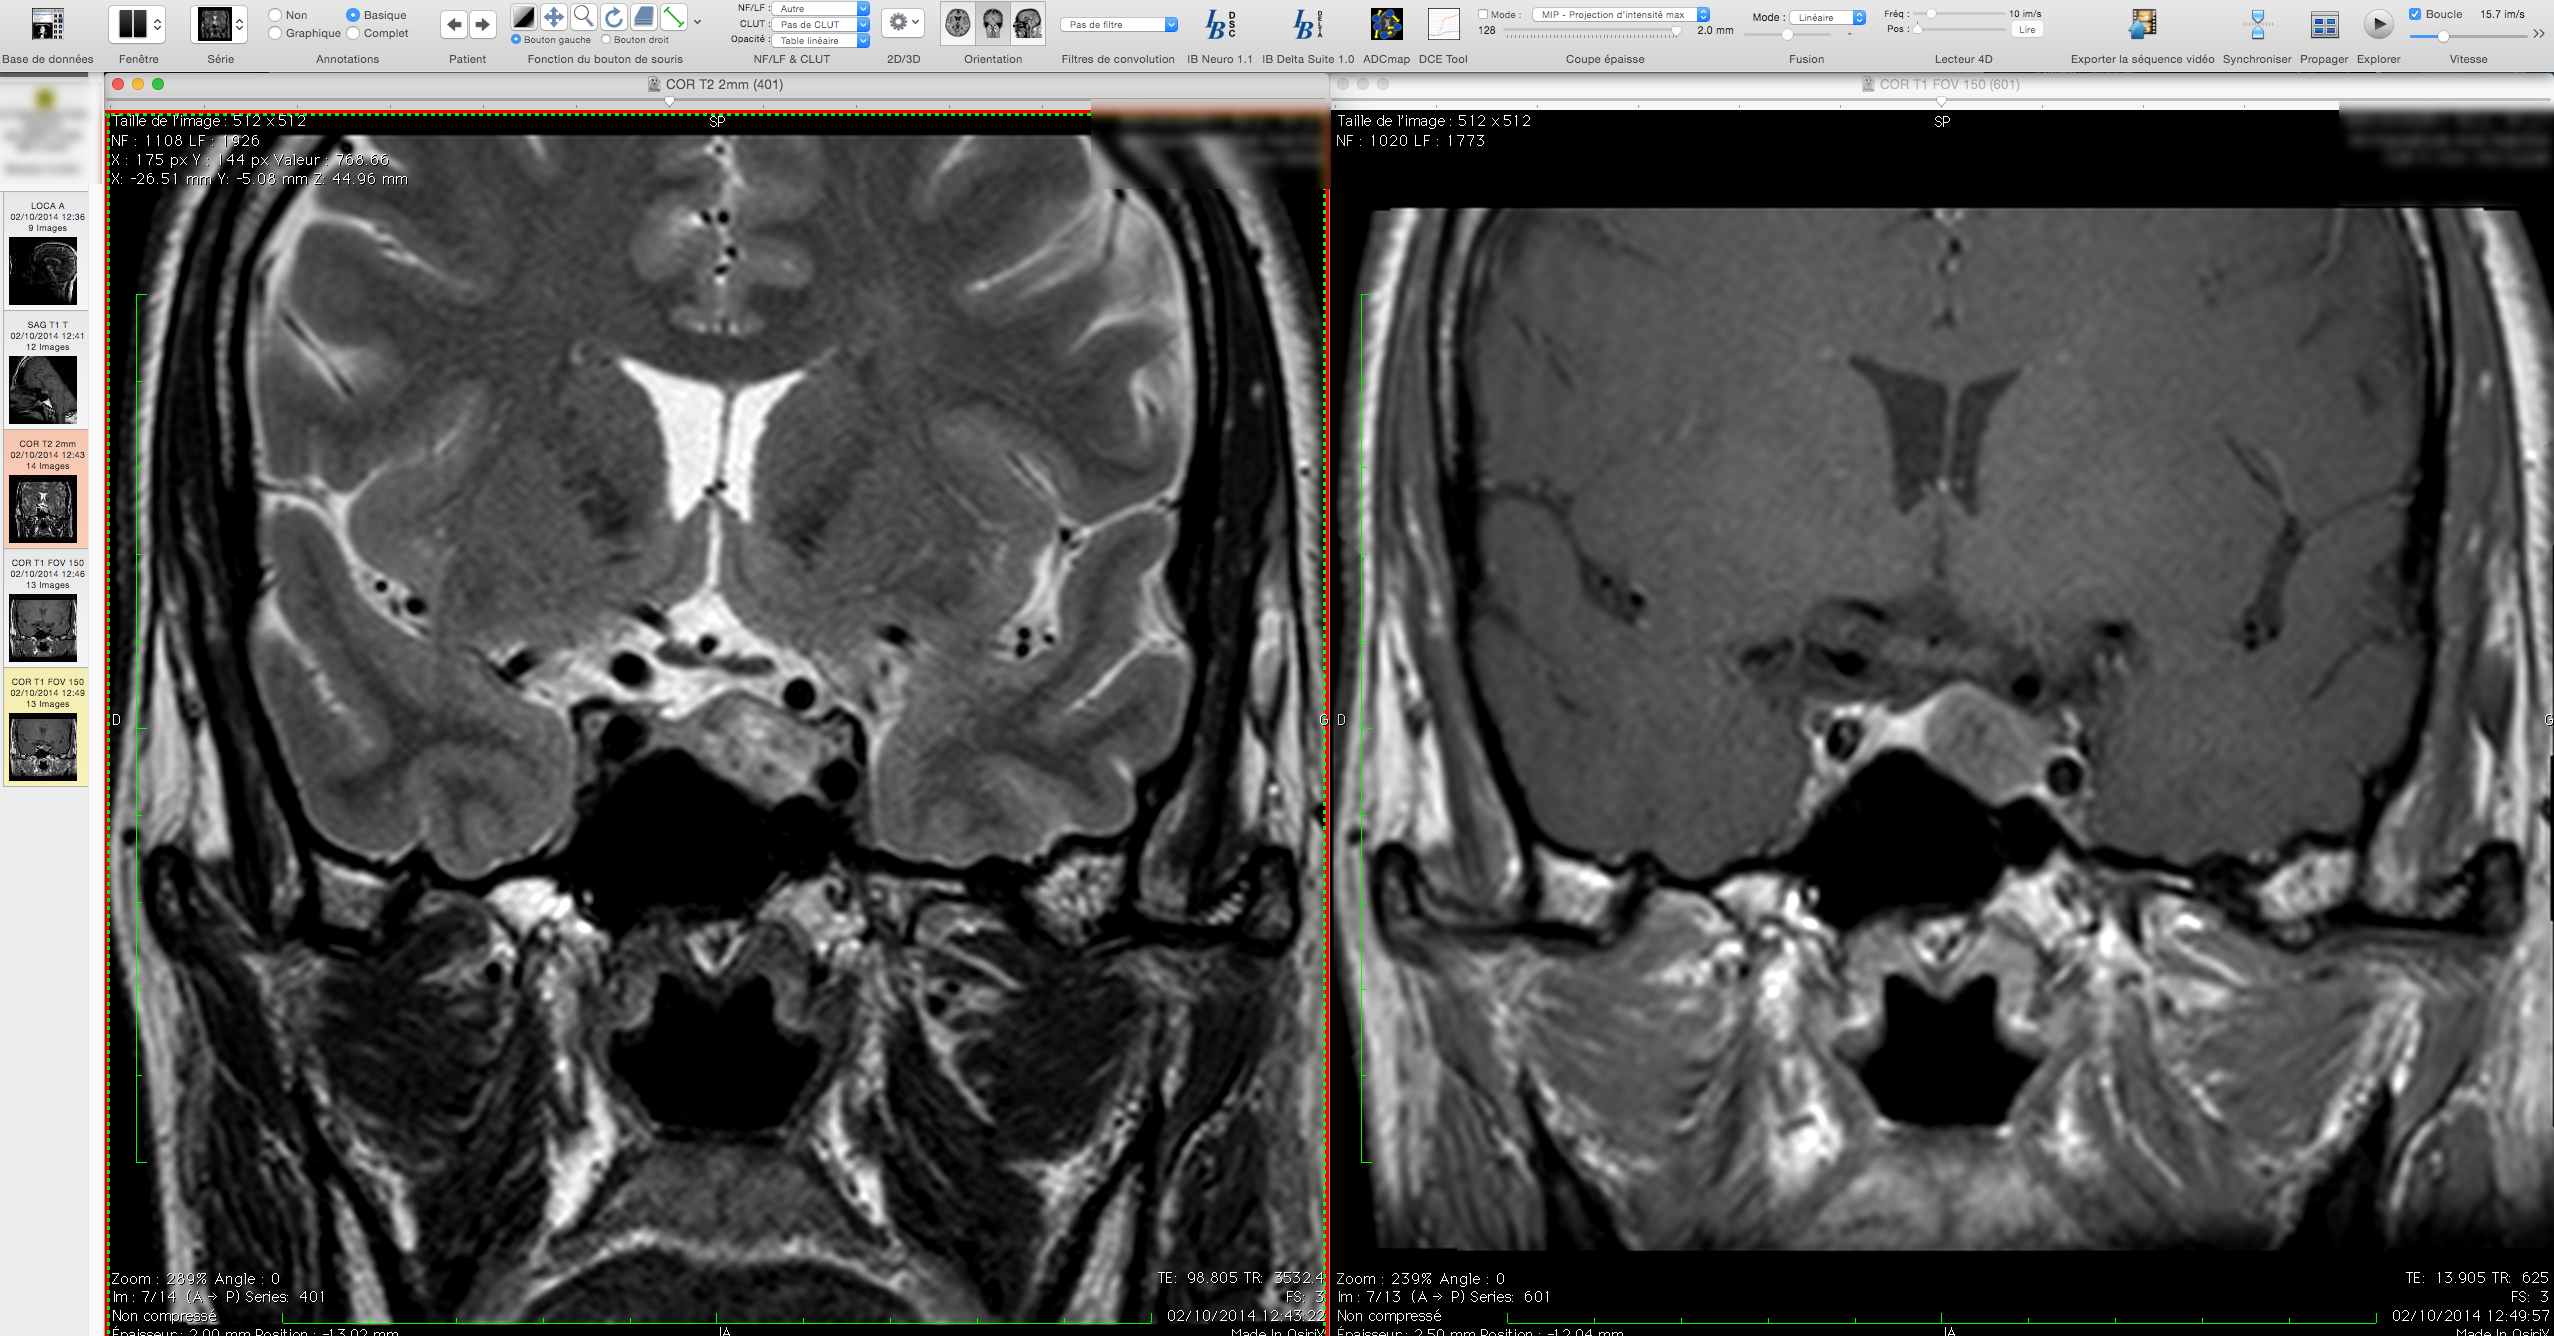Start playback with Explorer play button
2554x1336 pixels.
[2379, 24]
